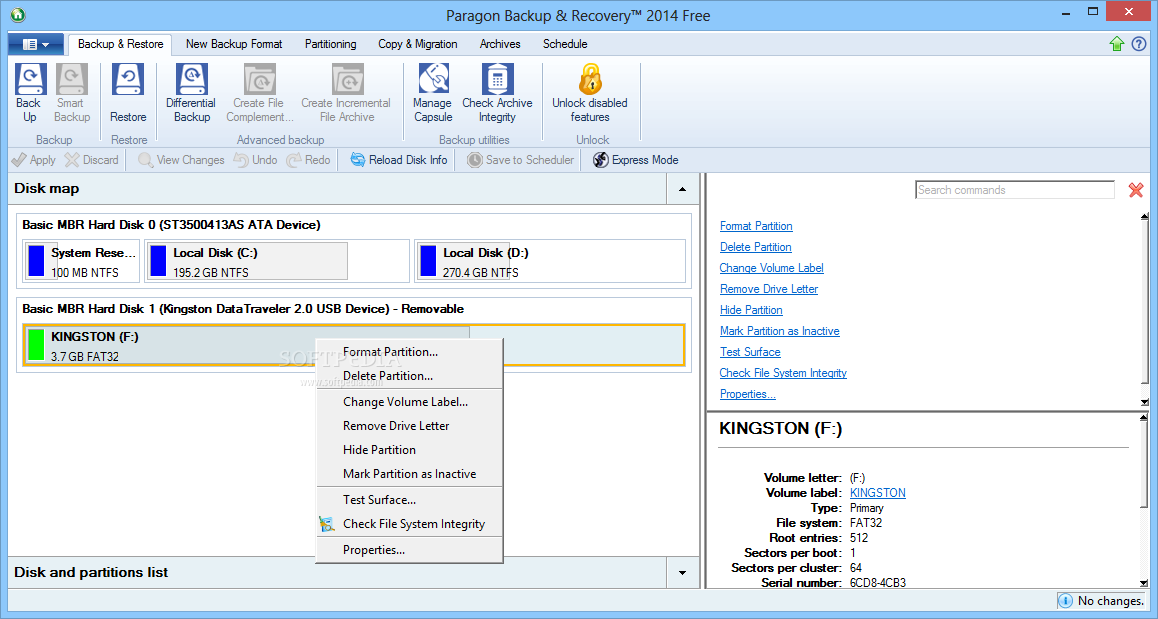Click Hide Partition link in right panel
1158x619 pixels.
click(x=751, y=310)
